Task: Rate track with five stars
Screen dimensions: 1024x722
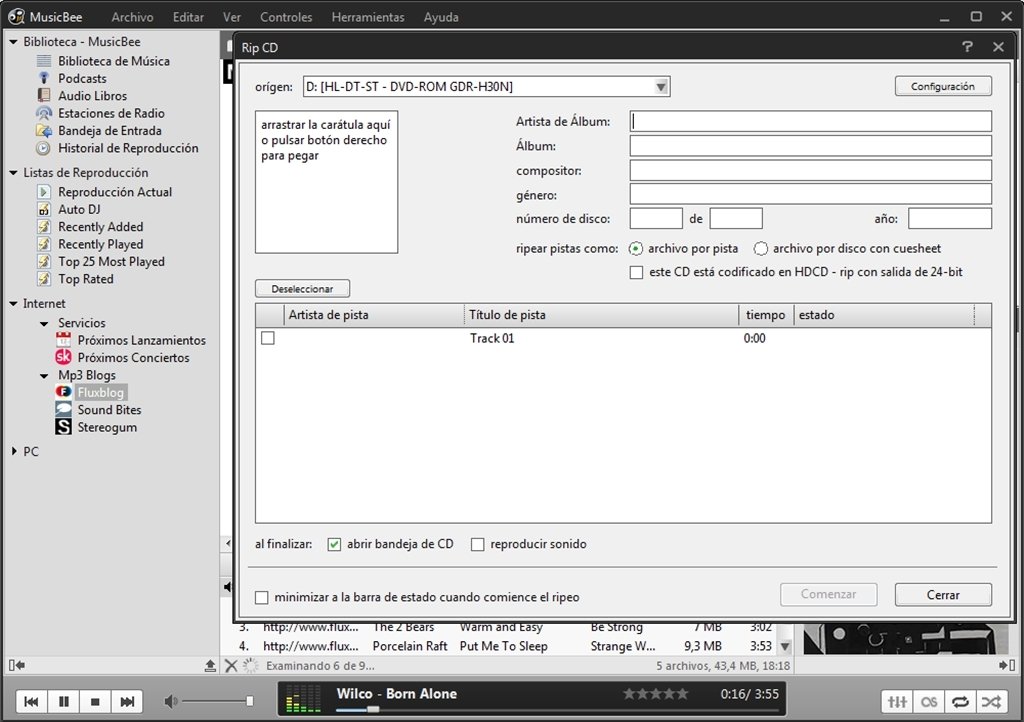Action: 682,694
